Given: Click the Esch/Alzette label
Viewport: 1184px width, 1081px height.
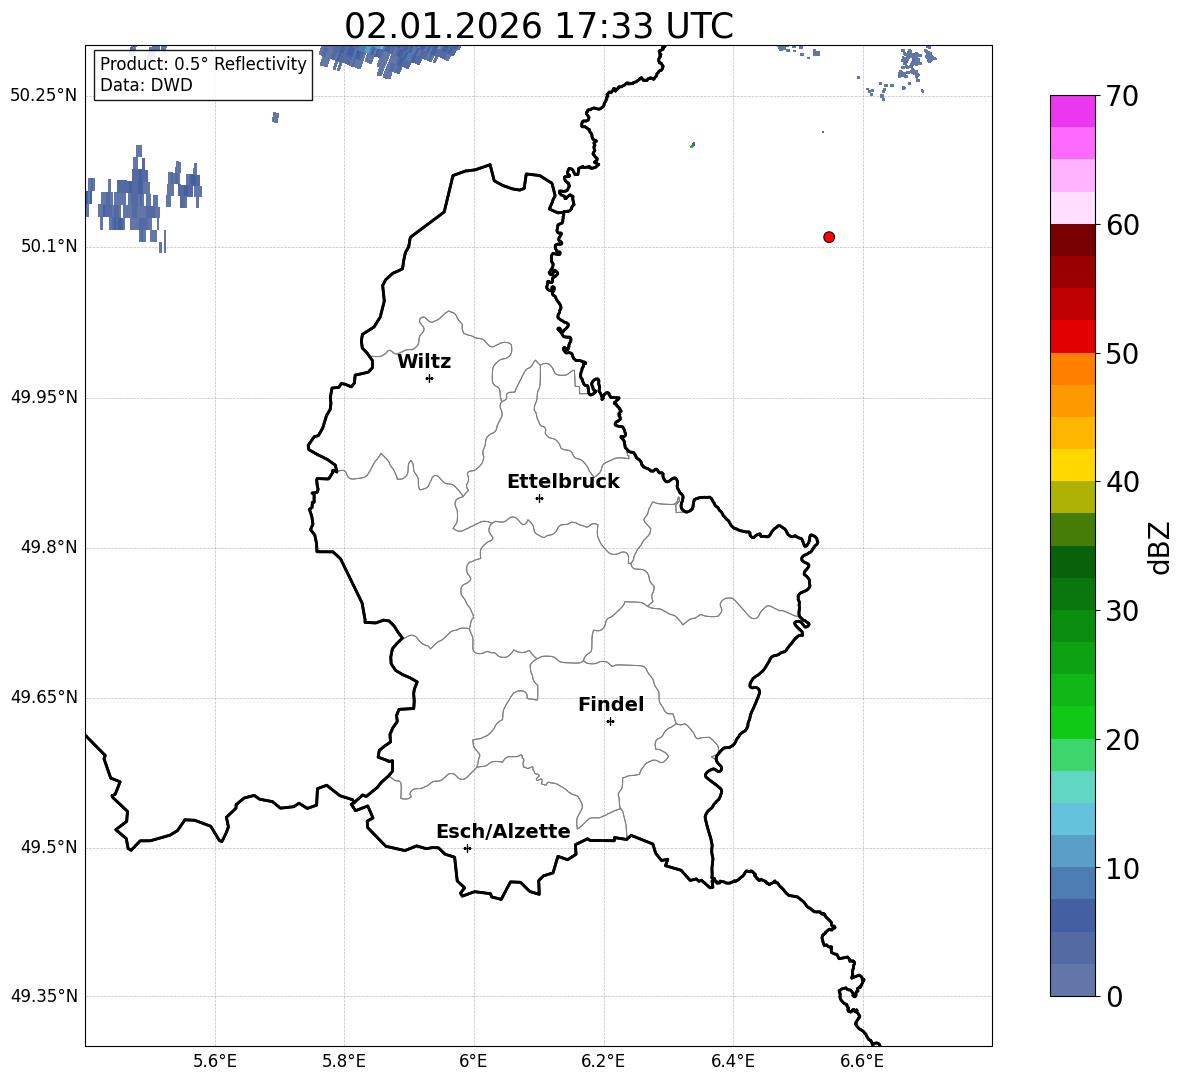Looking at the screenshot, I should (x=503, y=831).
